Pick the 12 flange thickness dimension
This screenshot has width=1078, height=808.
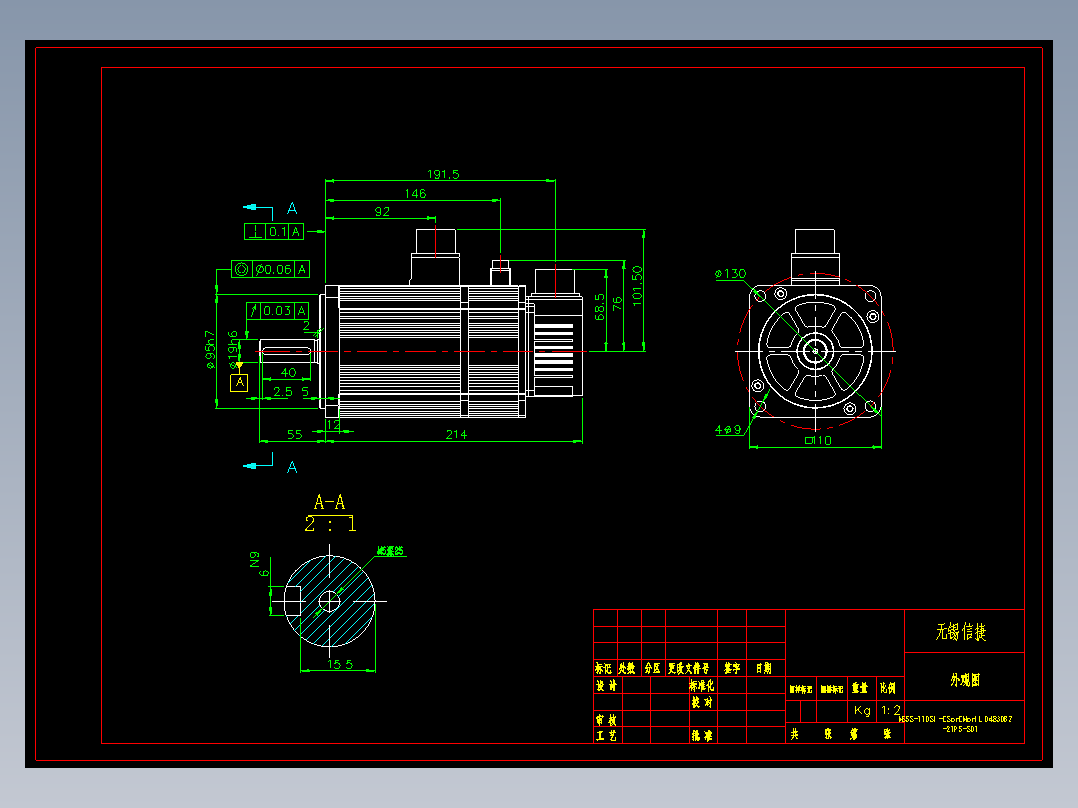pos(333,425)
